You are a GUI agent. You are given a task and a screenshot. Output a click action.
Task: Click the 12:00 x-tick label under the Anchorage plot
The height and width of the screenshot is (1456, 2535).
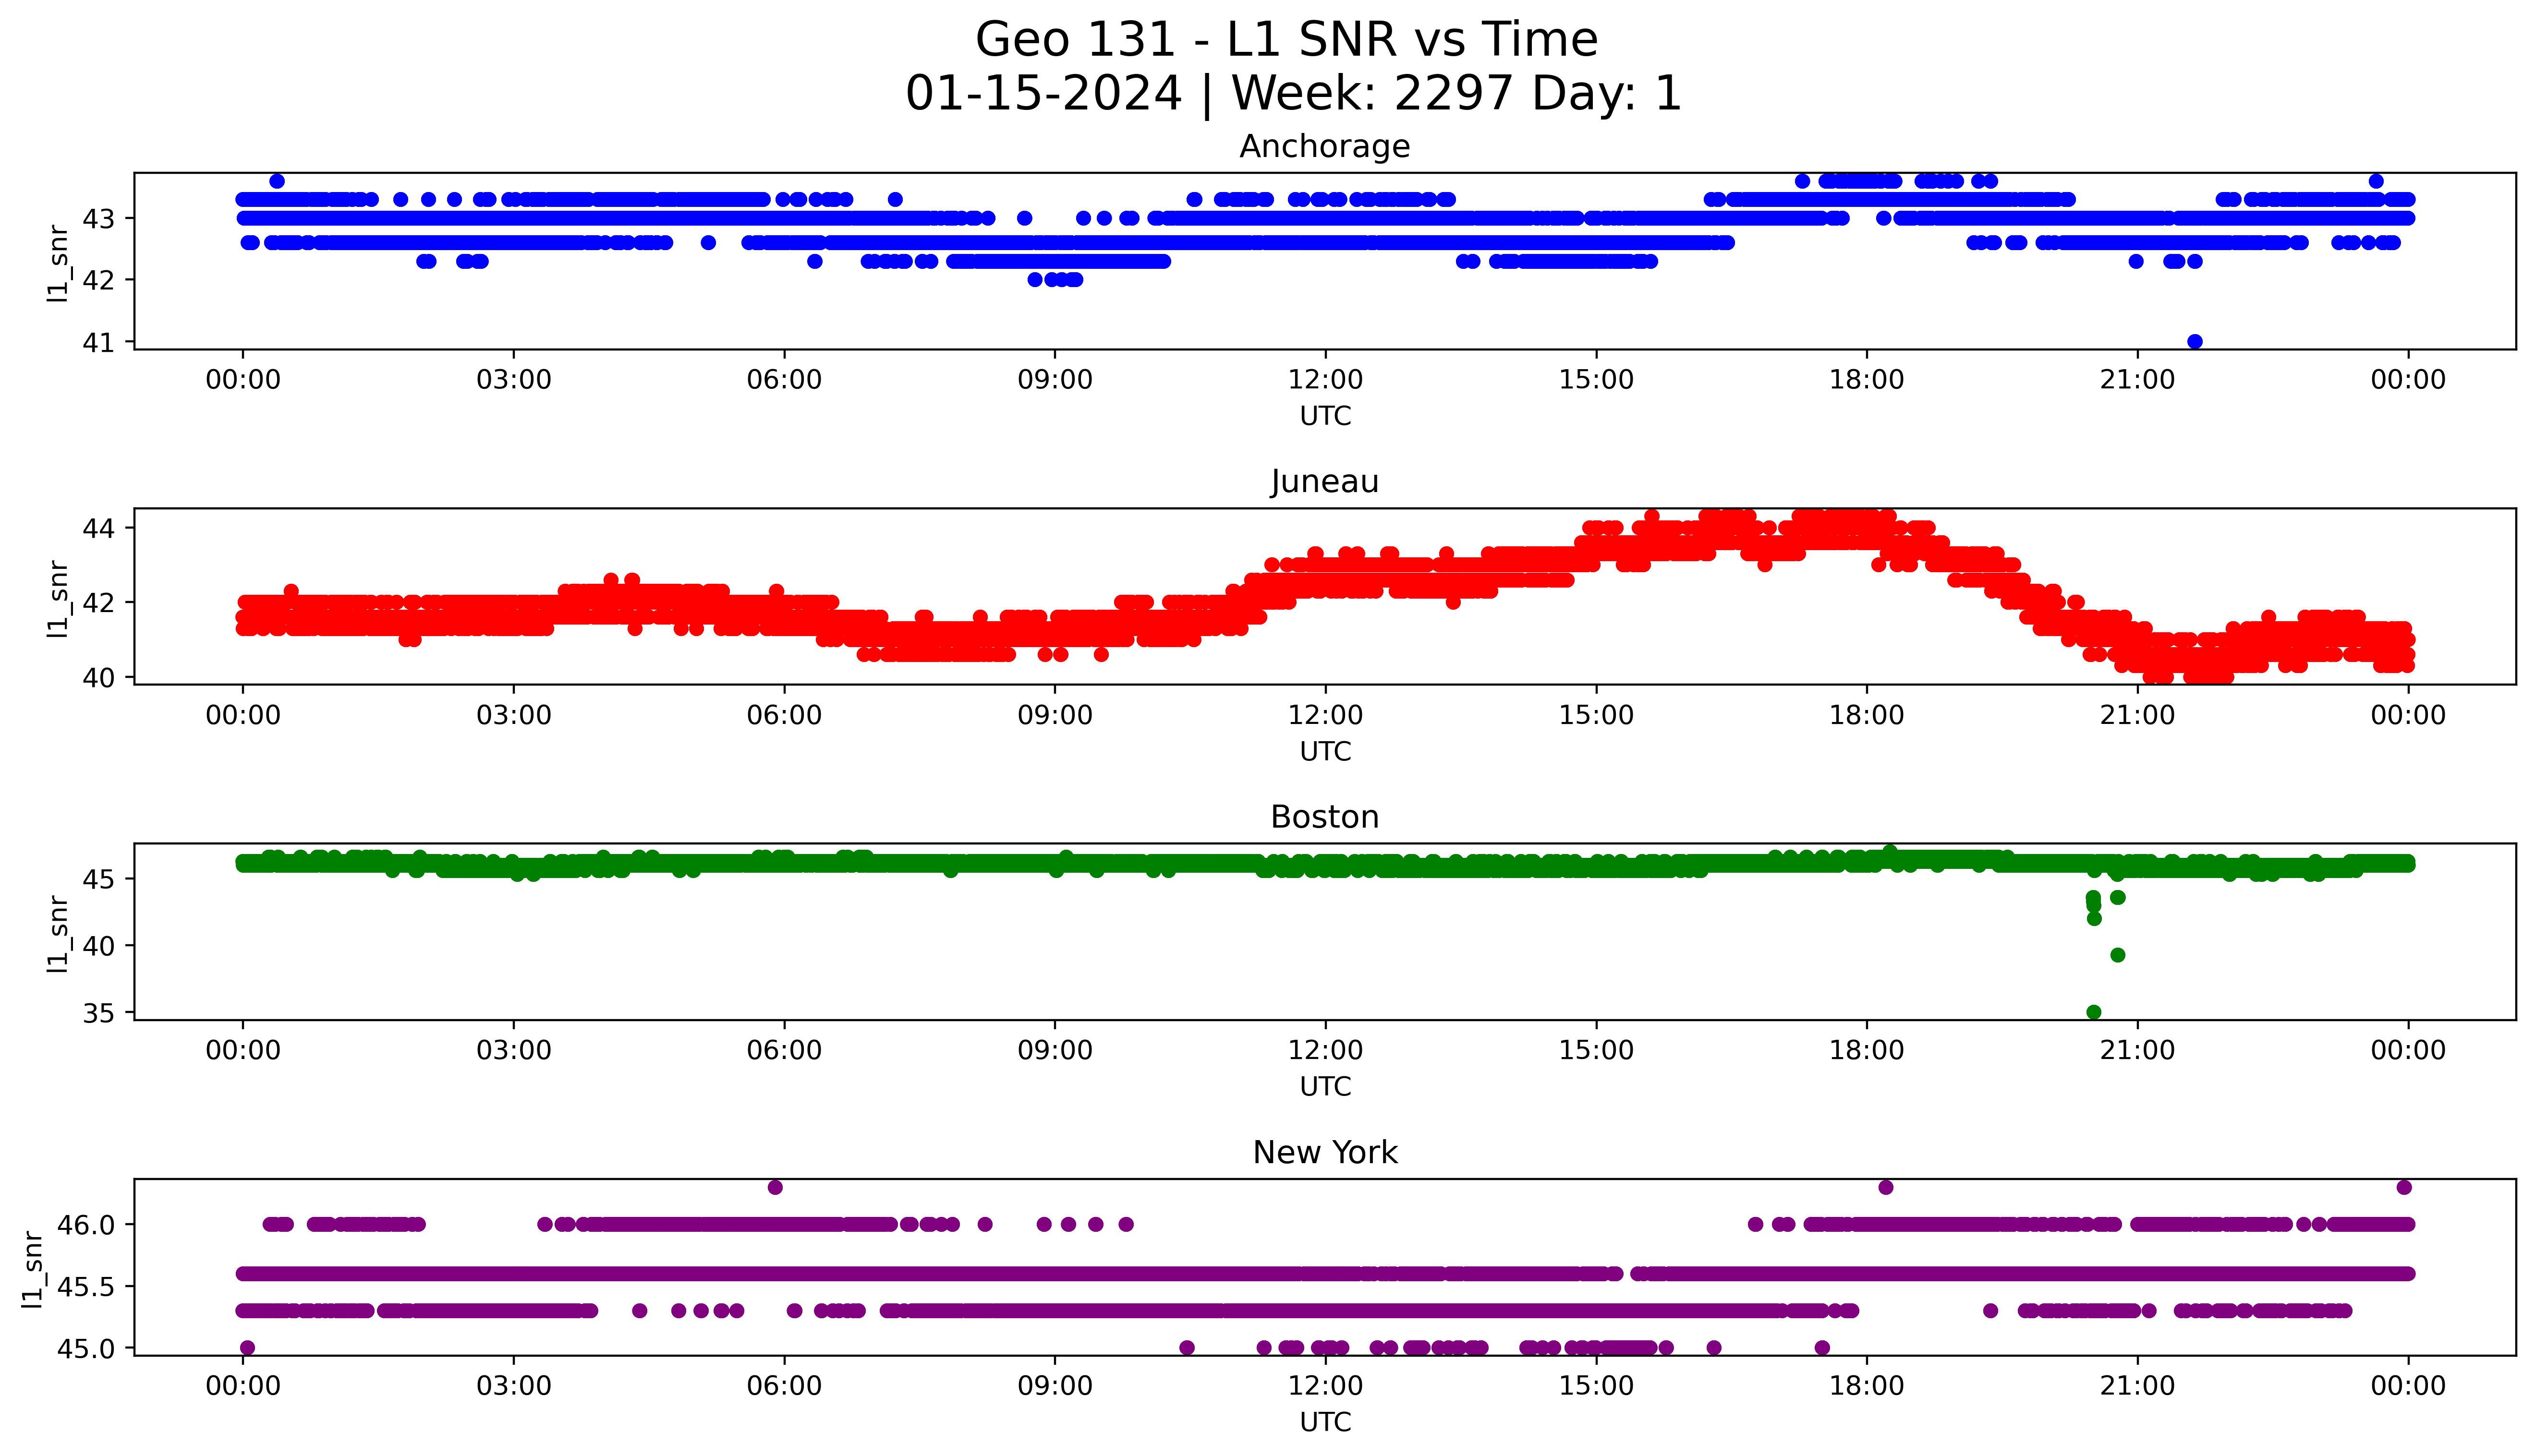[x=1325, y=380]
